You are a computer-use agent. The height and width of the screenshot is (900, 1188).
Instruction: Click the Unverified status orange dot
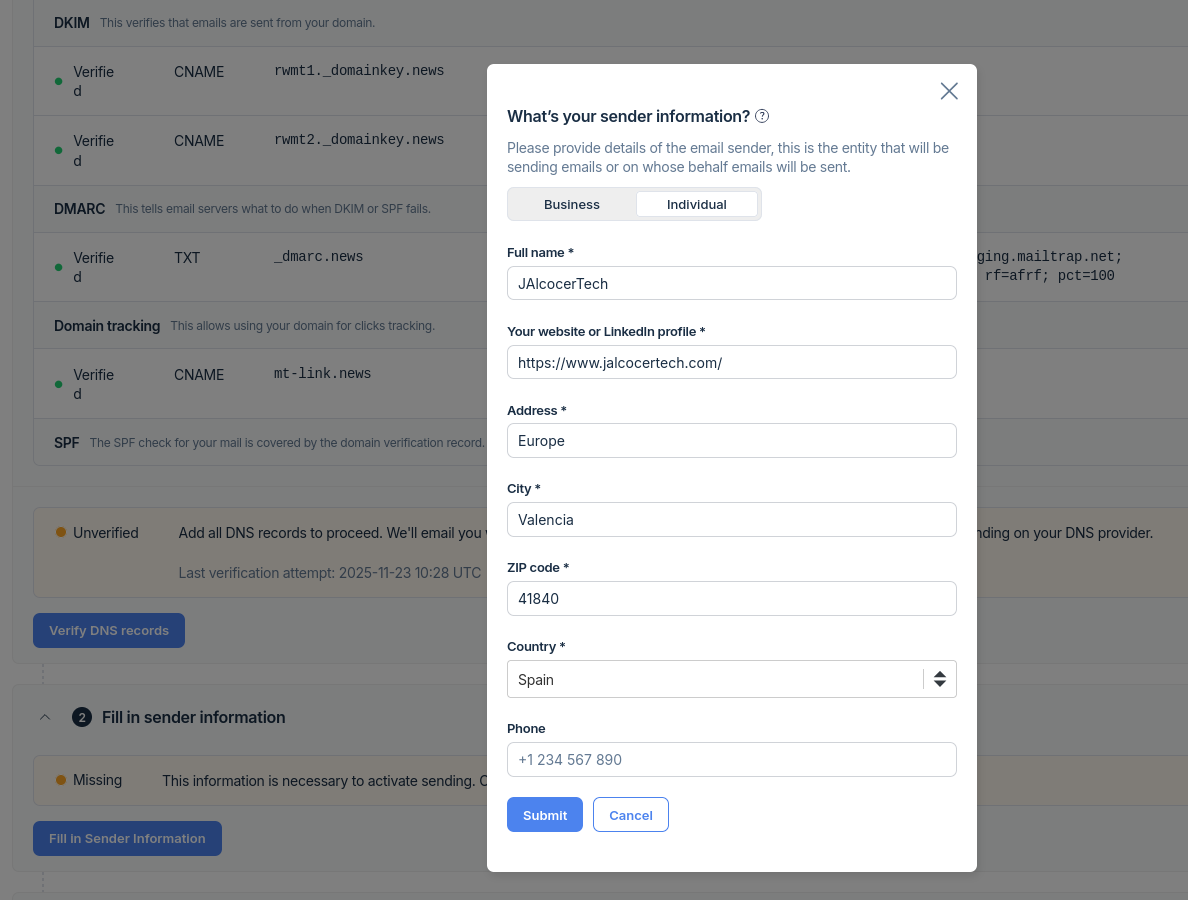pos(61,533)
